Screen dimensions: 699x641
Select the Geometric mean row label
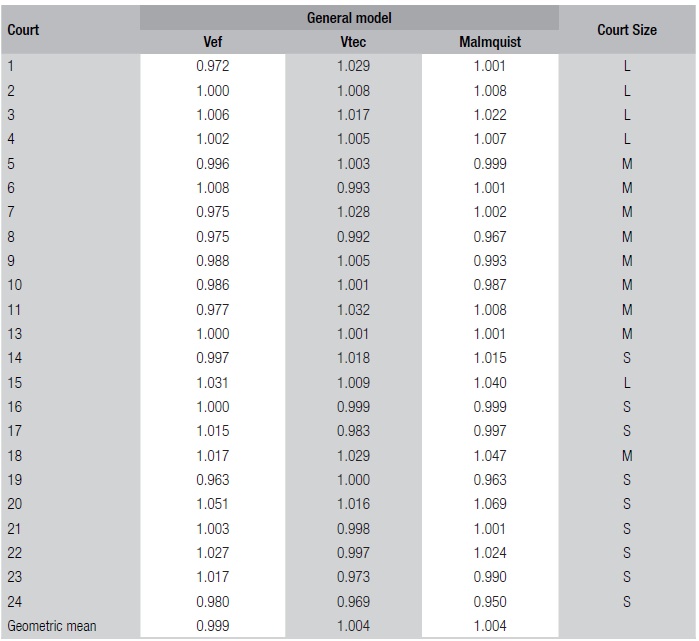(50, 626)
